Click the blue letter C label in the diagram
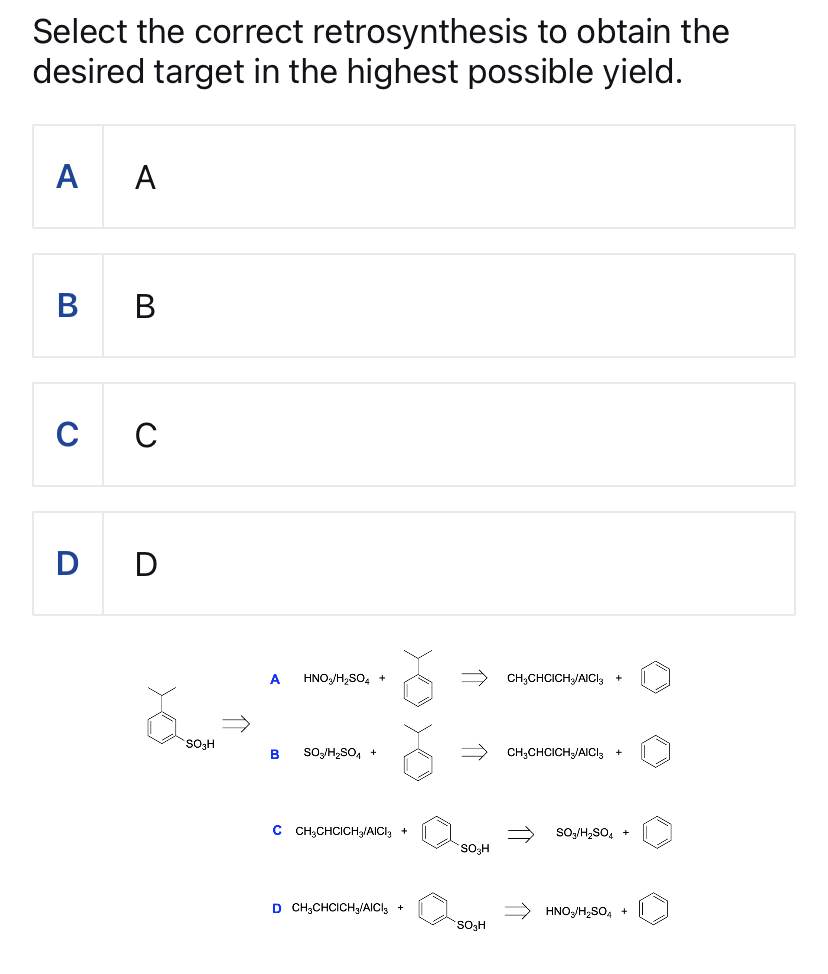The image size is (828, 974). [x=276, y=830]
